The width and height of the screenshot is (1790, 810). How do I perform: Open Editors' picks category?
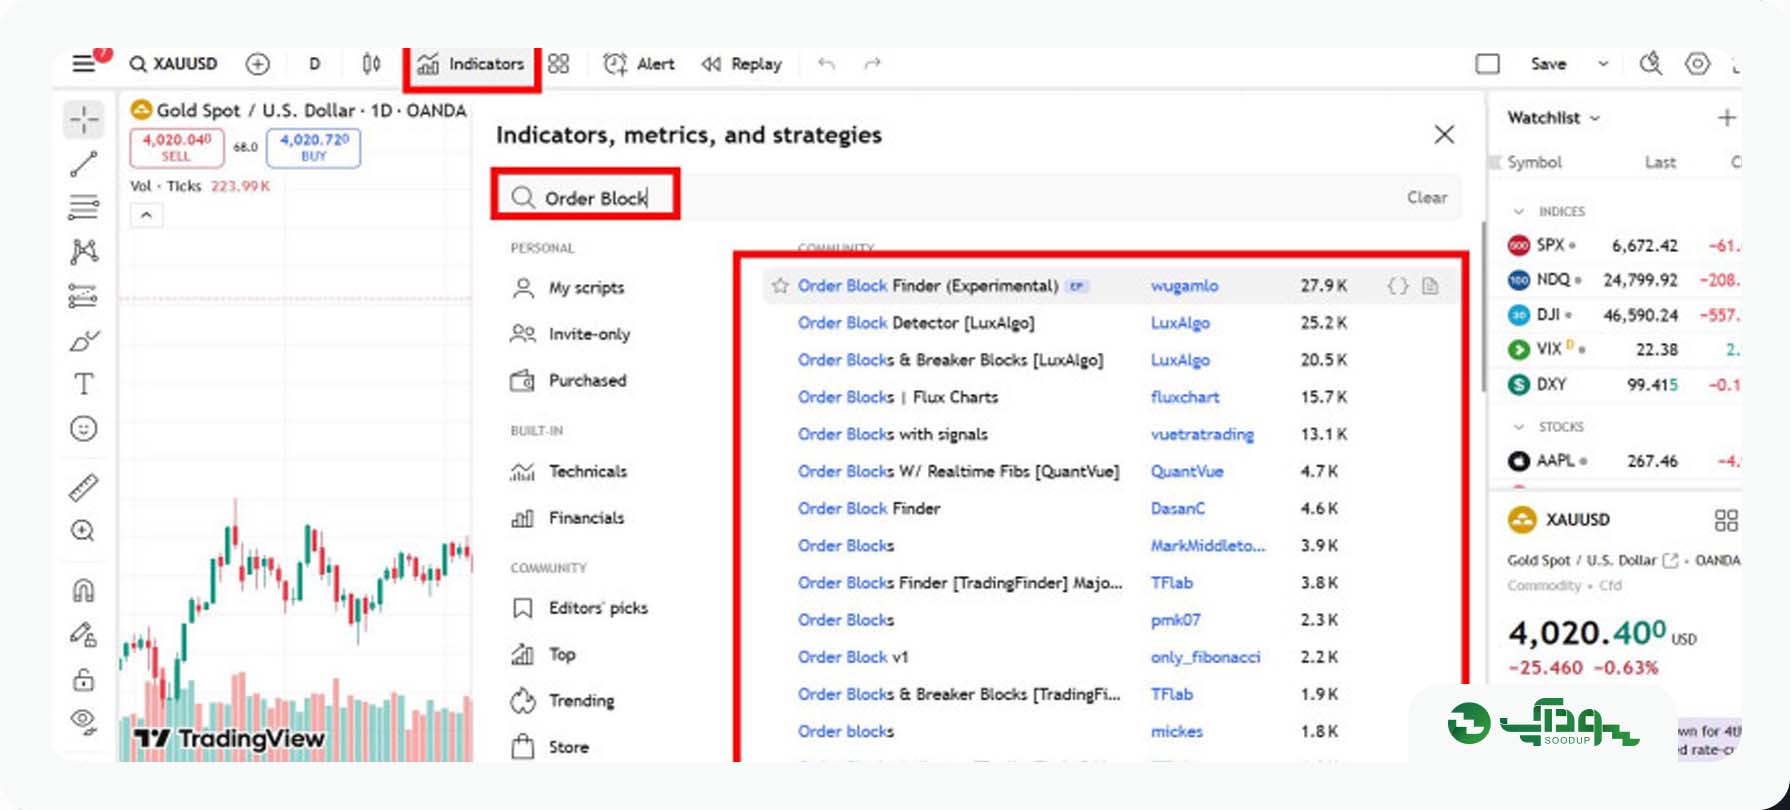point(579,608)
